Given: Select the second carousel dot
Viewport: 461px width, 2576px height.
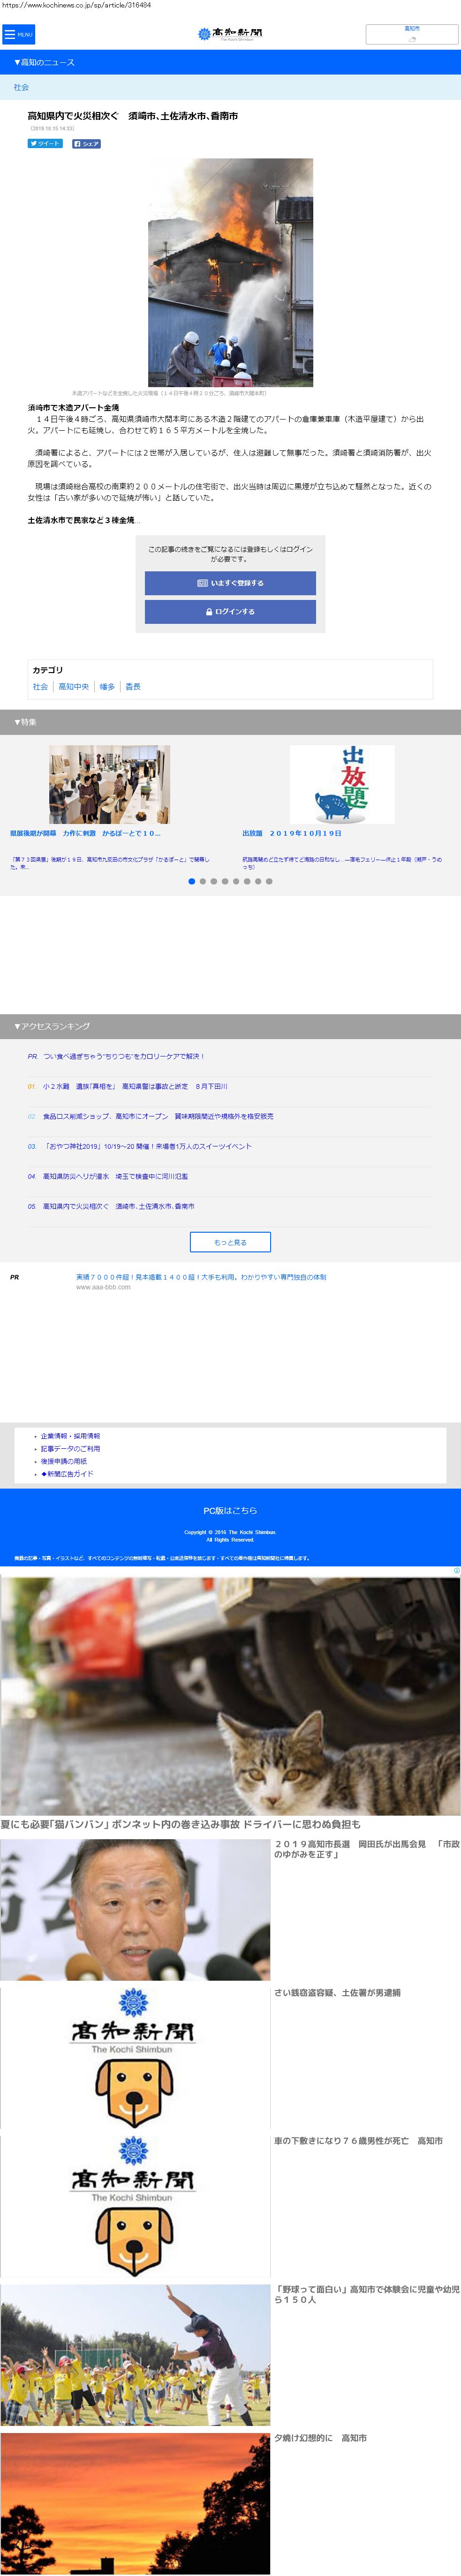Looking at the screenshot, I should (203, 882).
